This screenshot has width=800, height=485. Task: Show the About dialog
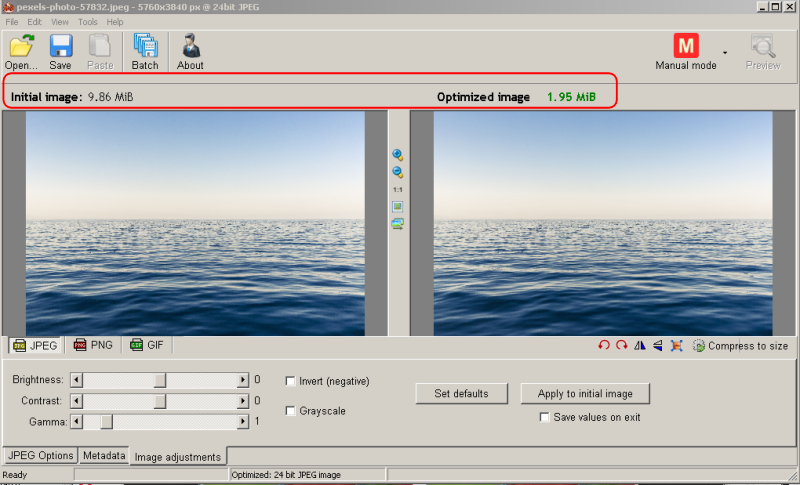(190, 52)
